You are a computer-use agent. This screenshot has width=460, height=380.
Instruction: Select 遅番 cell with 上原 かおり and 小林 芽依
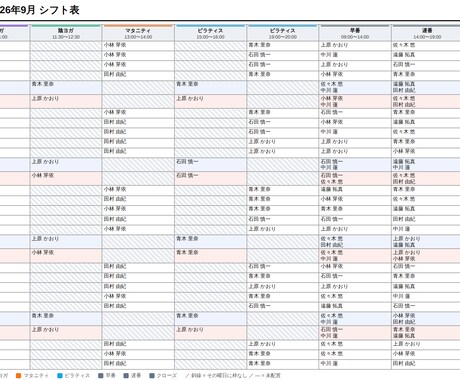point(426,256)
